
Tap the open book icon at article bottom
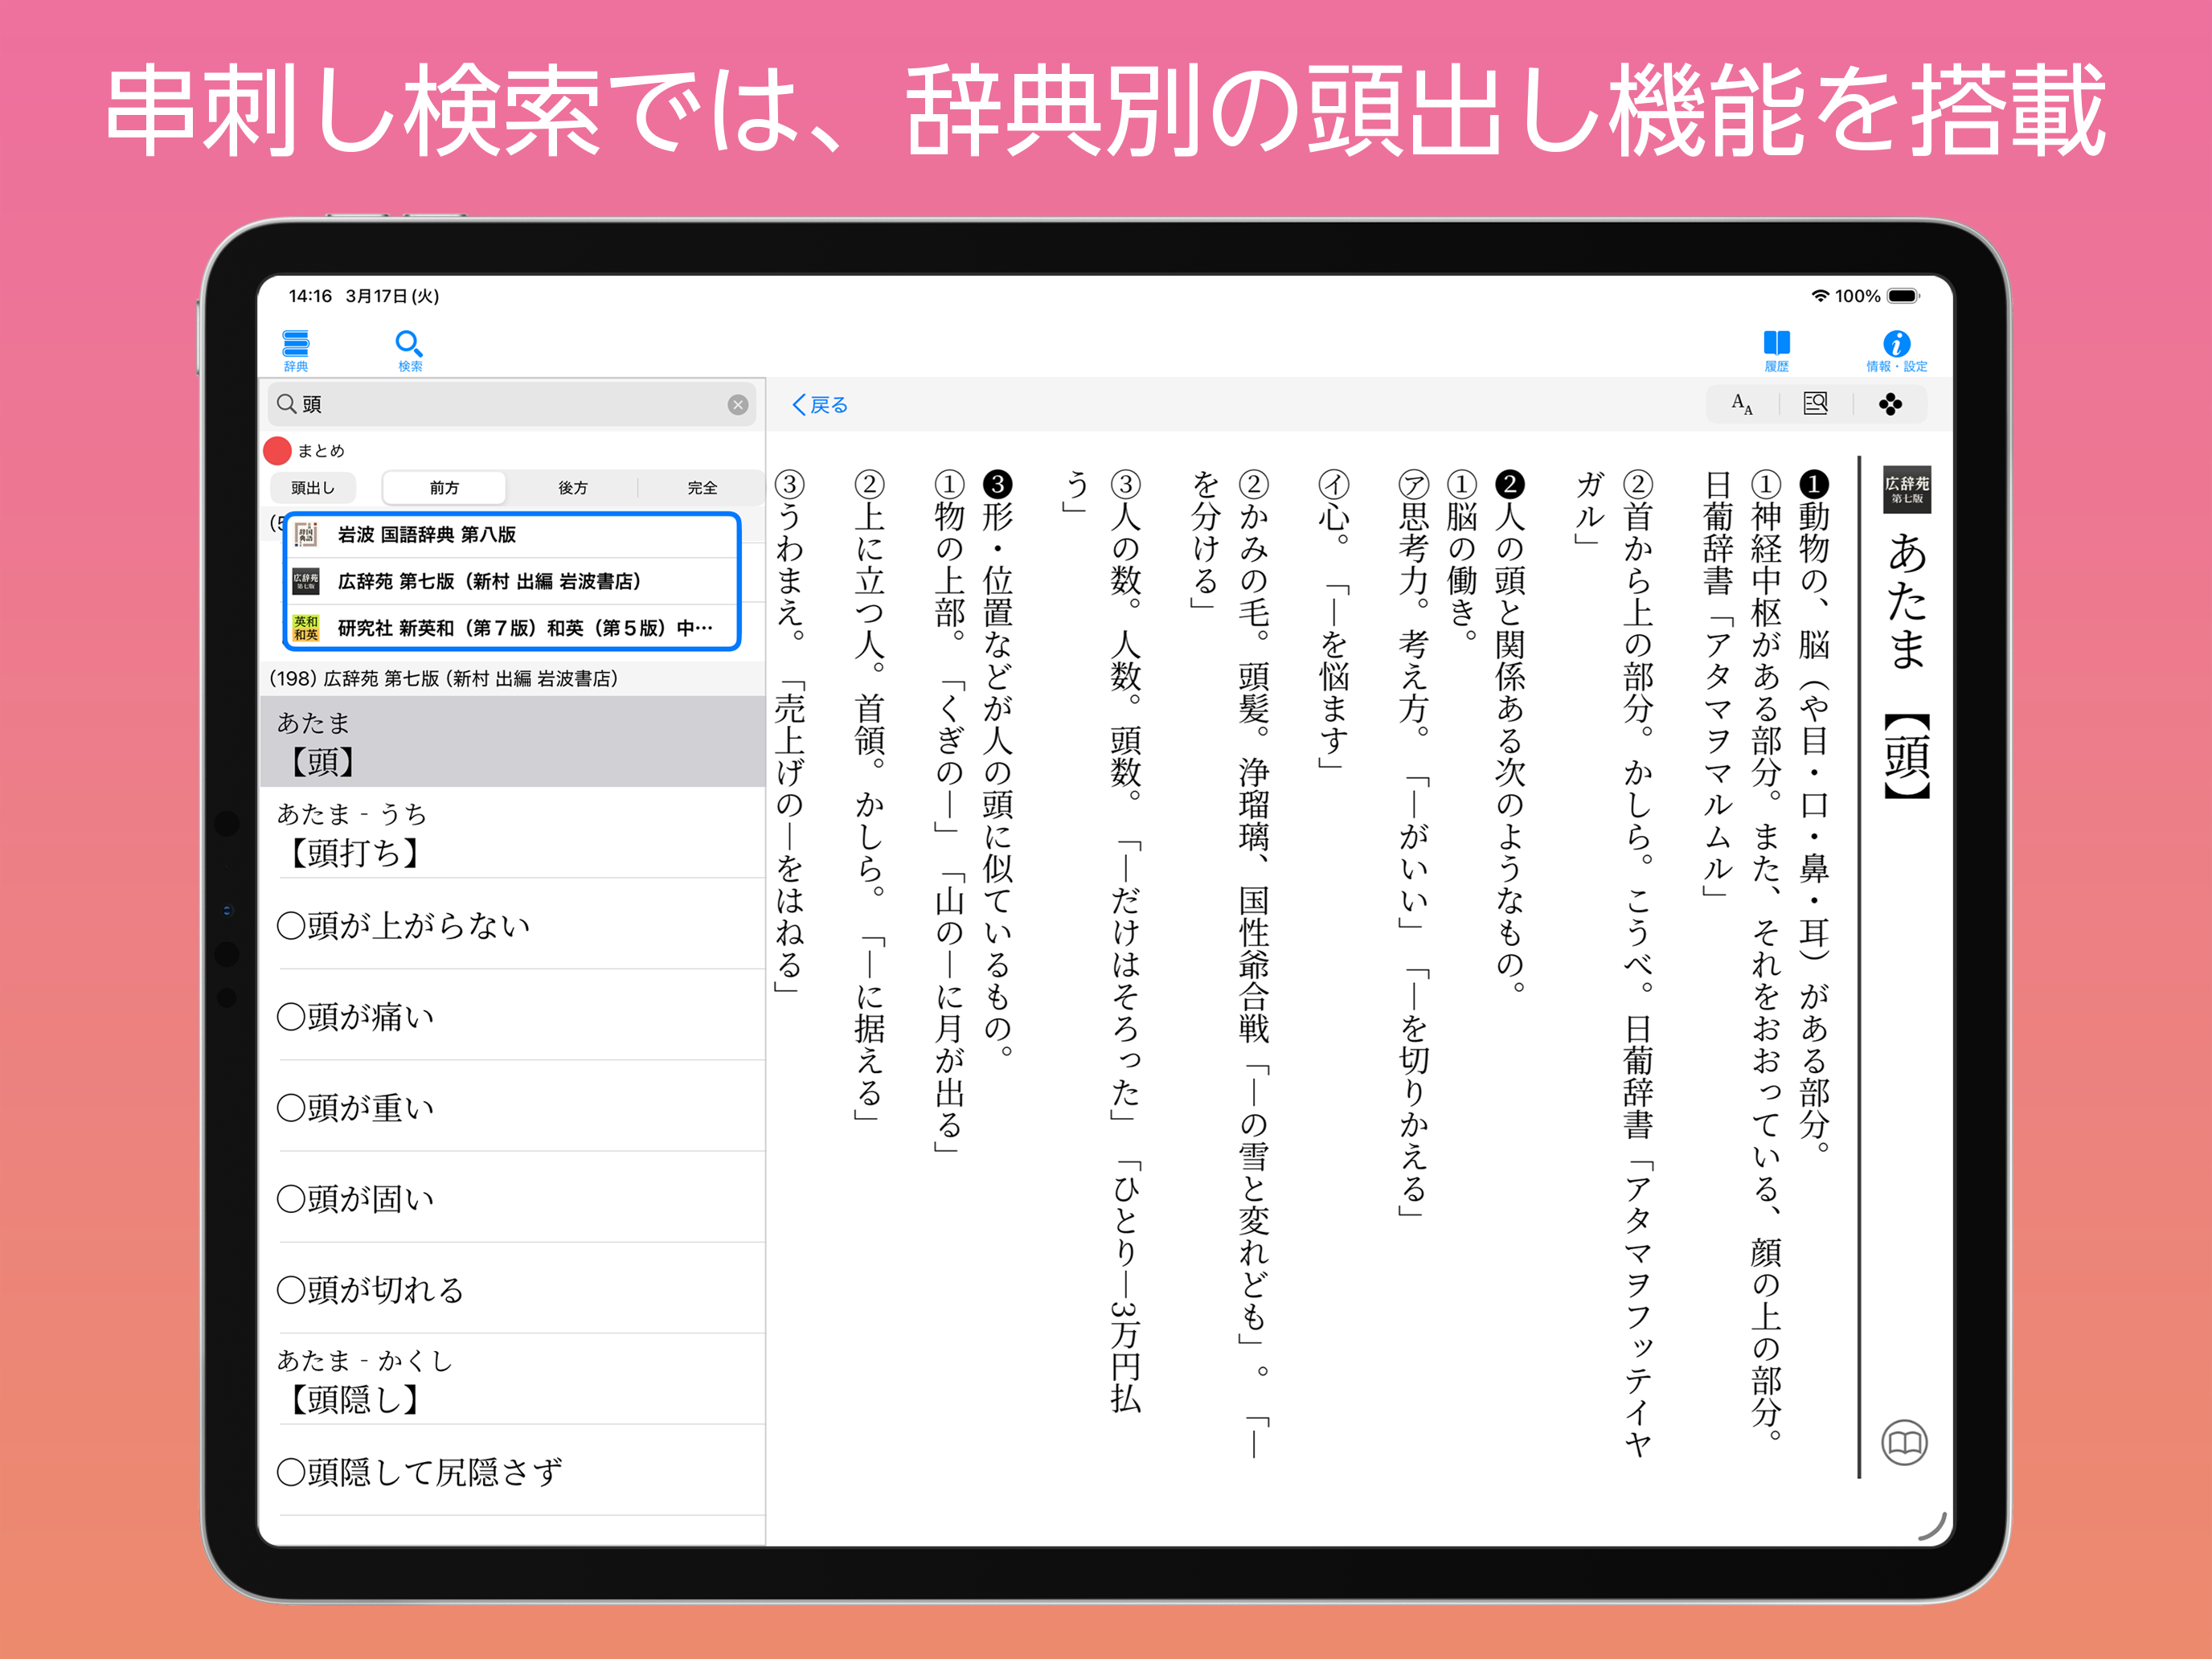pyautogui.click(x=1904, y=1443)
